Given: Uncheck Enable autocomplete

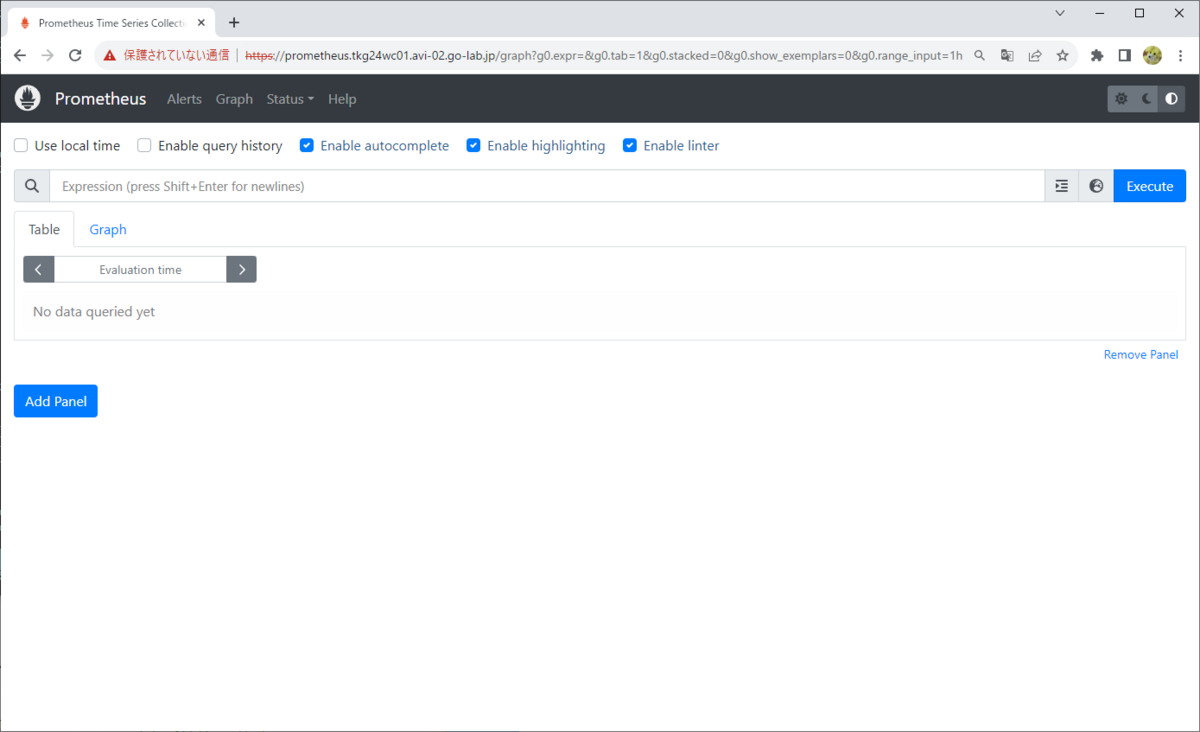Looking at the screenshot, I should pos(307,146).
